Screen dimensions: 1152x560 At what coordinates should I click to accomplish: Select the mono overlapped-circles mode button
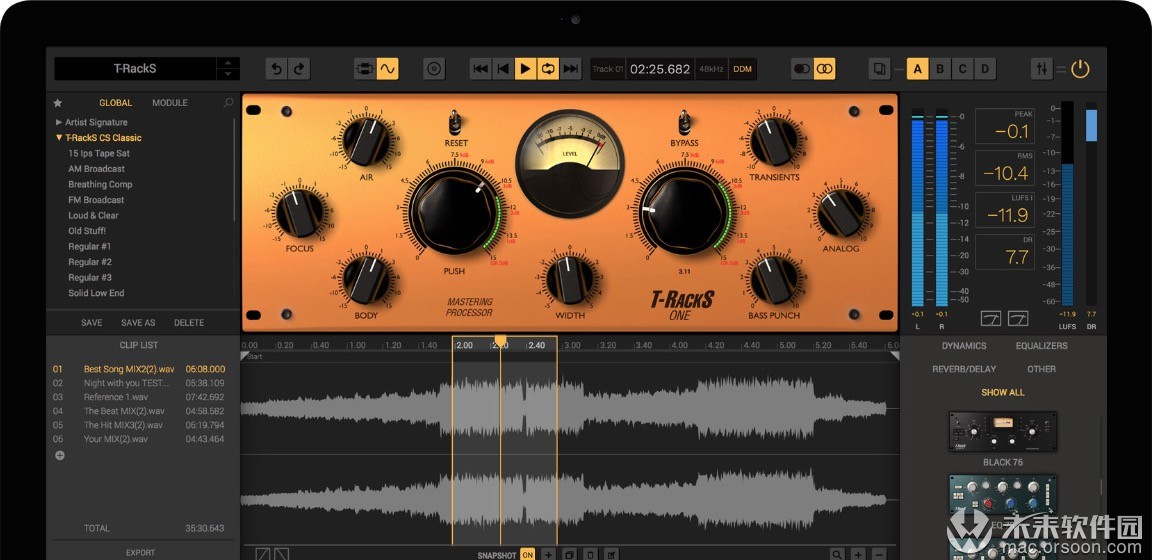(x=802, y=69)
